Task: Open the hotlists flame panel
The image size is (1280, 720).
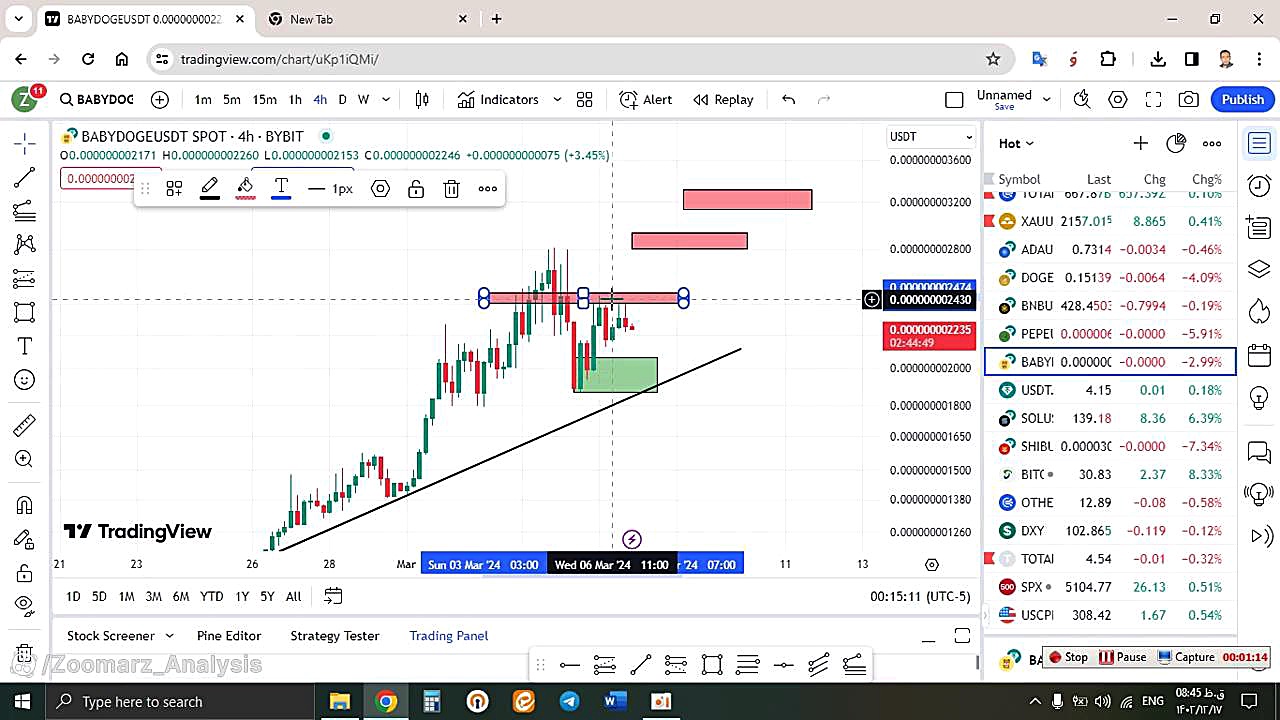Action: [x=1259, y=312]
